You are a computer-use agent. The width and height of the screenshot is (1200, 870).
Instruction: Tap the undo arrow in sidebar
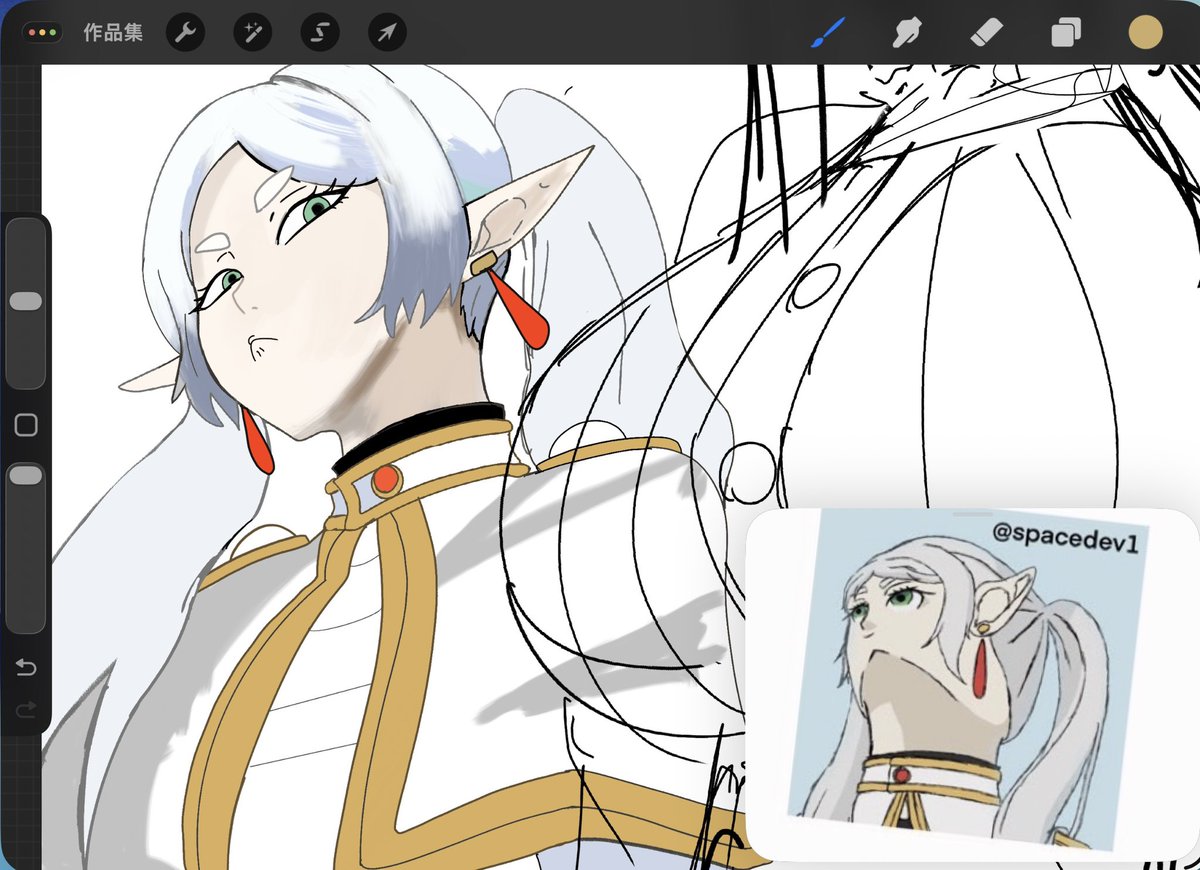pos(26,667)
